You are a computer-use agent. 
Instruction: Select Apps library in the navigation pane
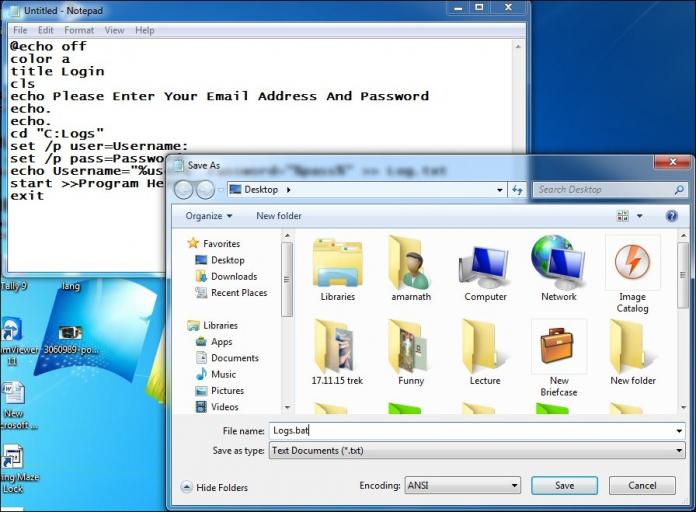tap(214, 342)
